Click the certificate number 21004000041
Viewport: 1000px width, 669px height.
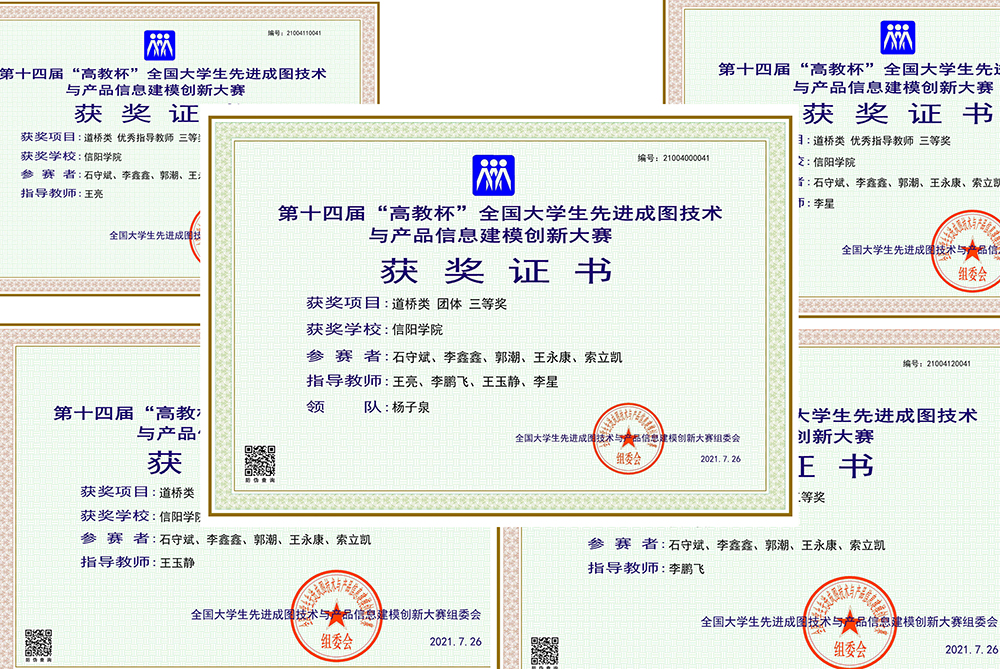[x=673, y=158]
